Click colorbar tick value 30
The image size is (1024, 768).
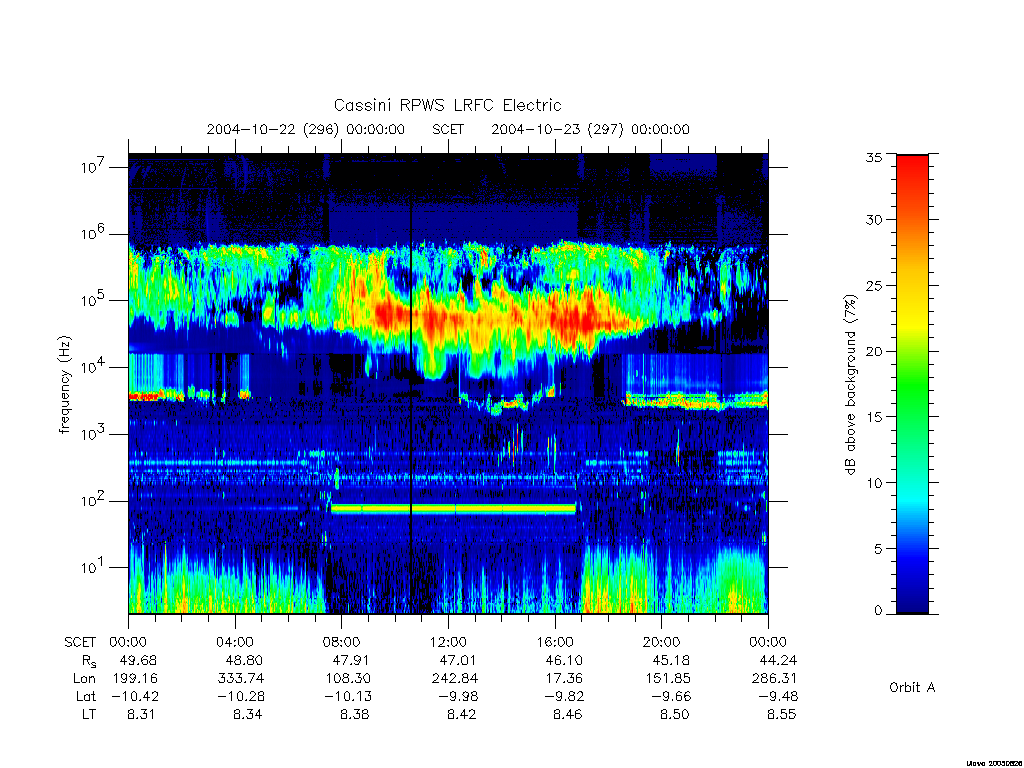coord(874,219)
